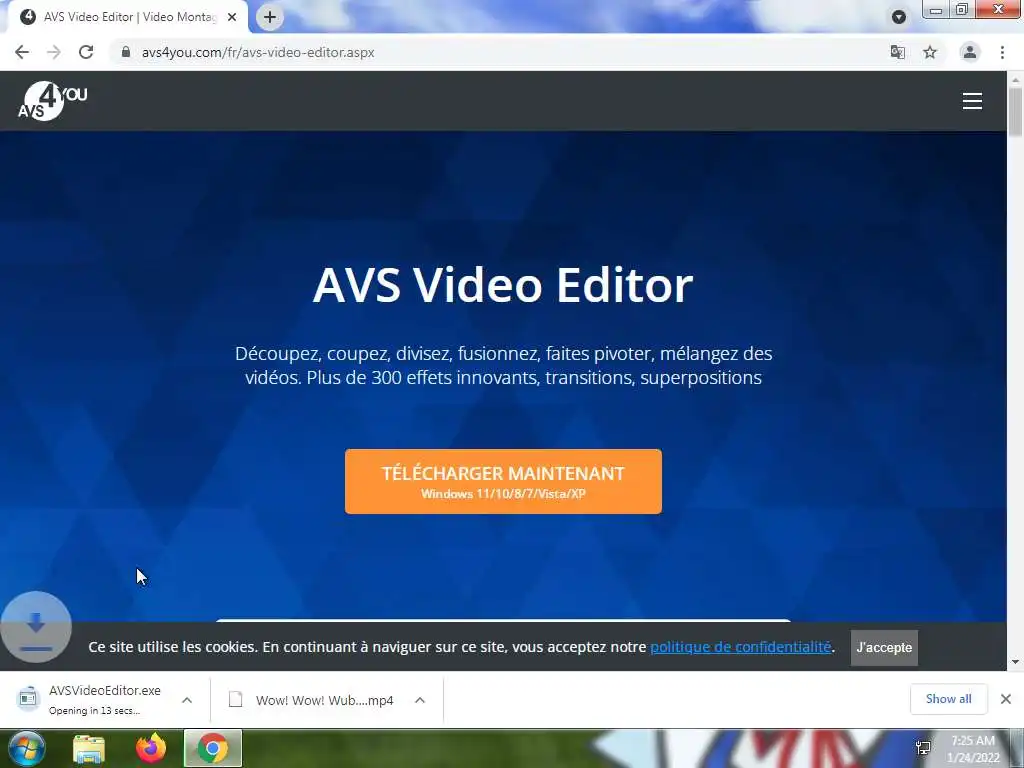Launch Firefox from the taskbar
The width and height of the screenshot is (1024, 768).
tap(151, 748)
